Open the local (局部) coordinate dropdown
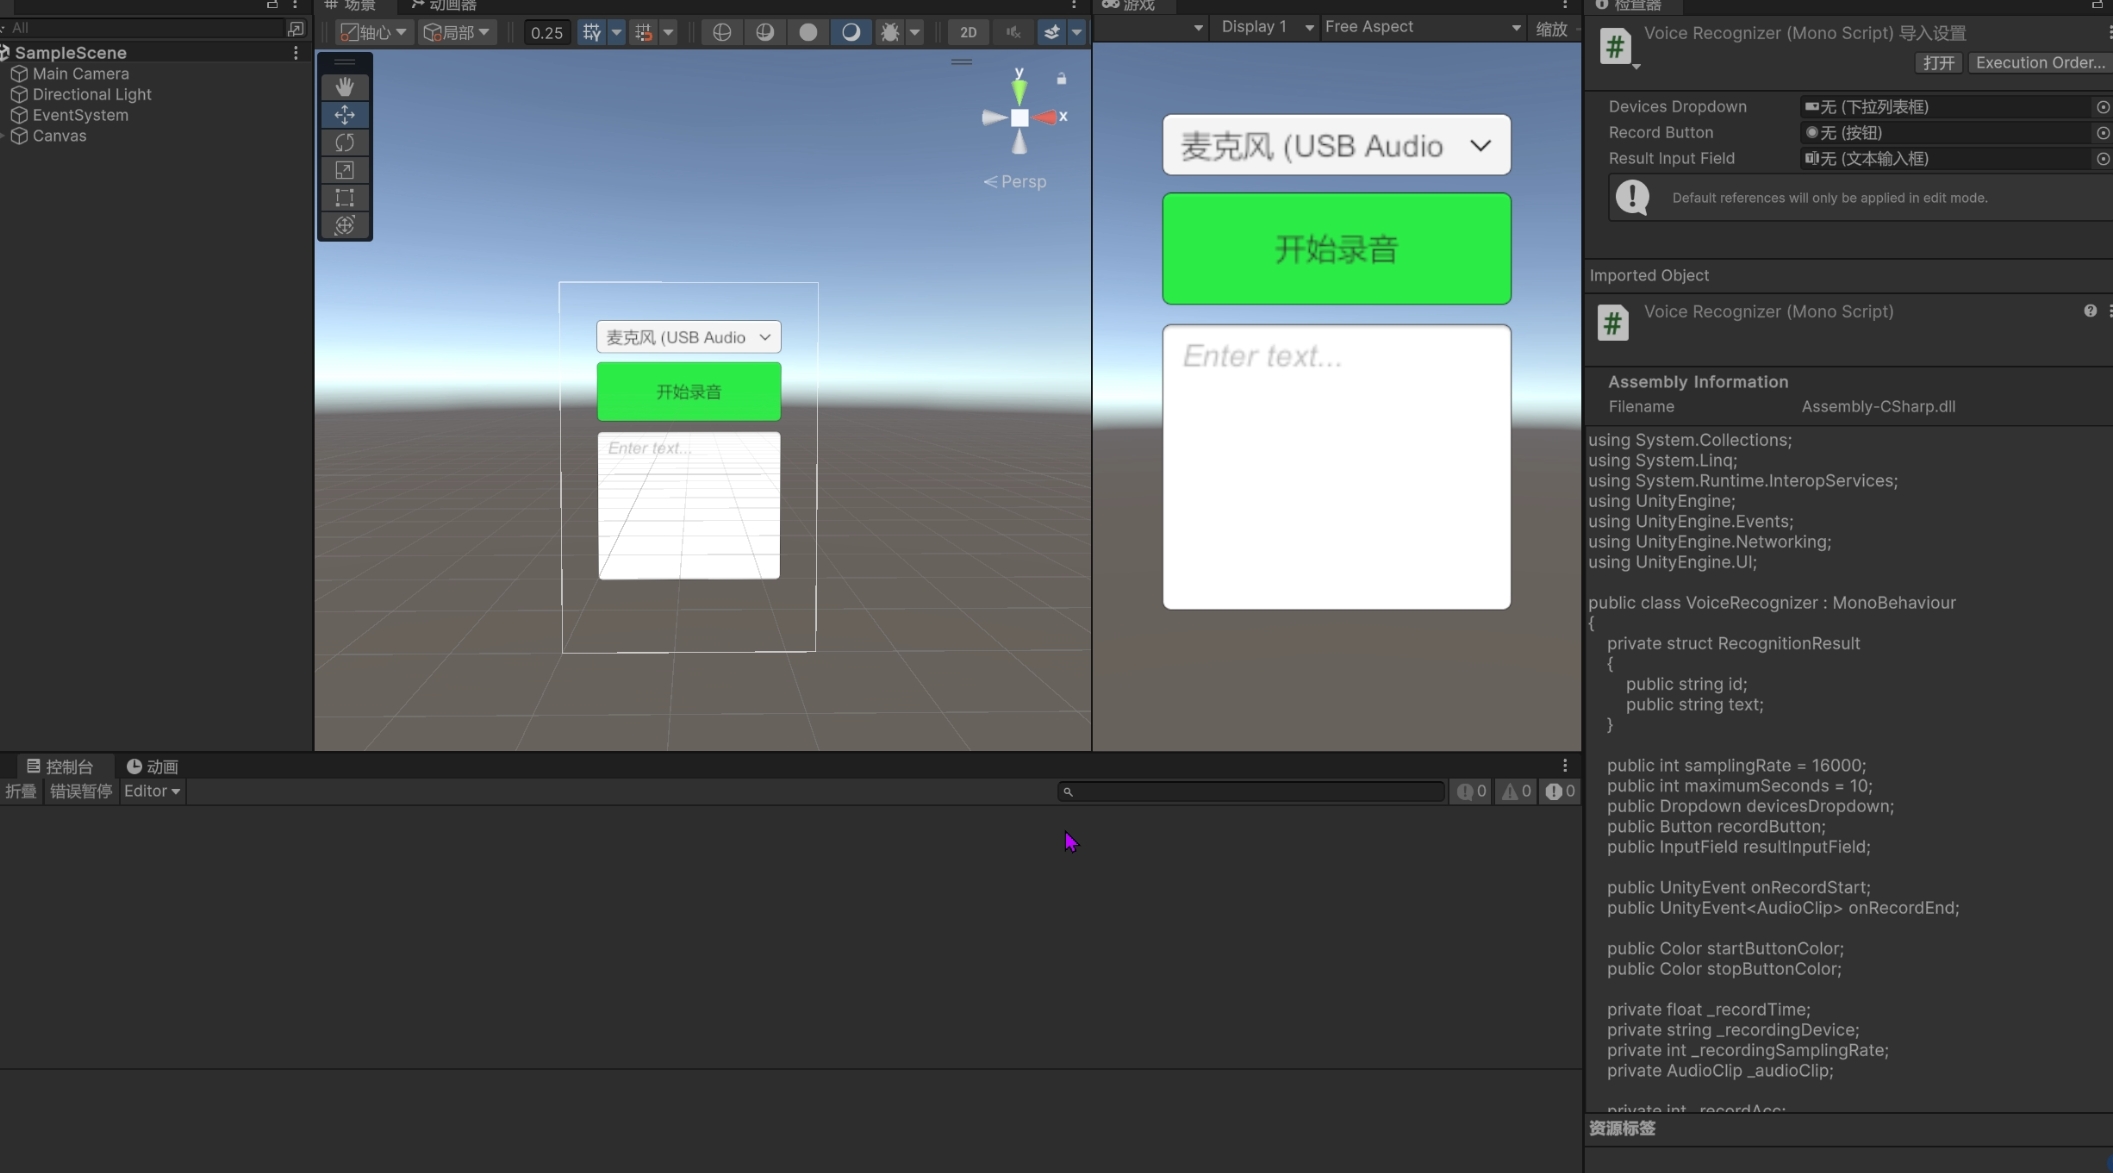The image size is (2113, 1173). click(x=456, y=32)
